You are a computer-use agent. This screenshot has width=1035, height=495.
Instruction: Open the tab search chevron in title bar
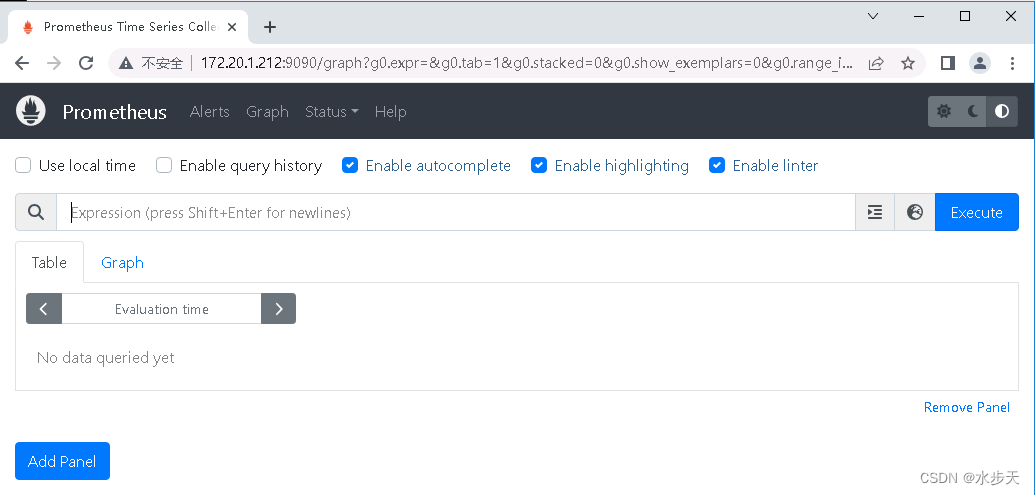pos(873,16)
